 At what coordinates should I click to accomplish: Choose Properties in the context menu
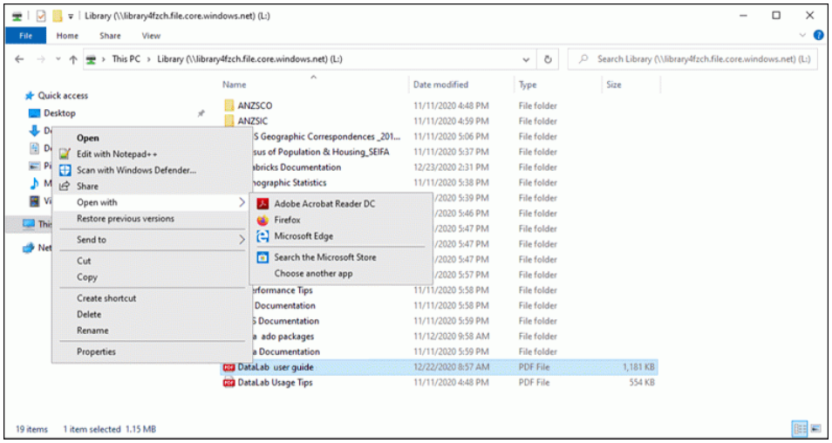pos(96,352)
